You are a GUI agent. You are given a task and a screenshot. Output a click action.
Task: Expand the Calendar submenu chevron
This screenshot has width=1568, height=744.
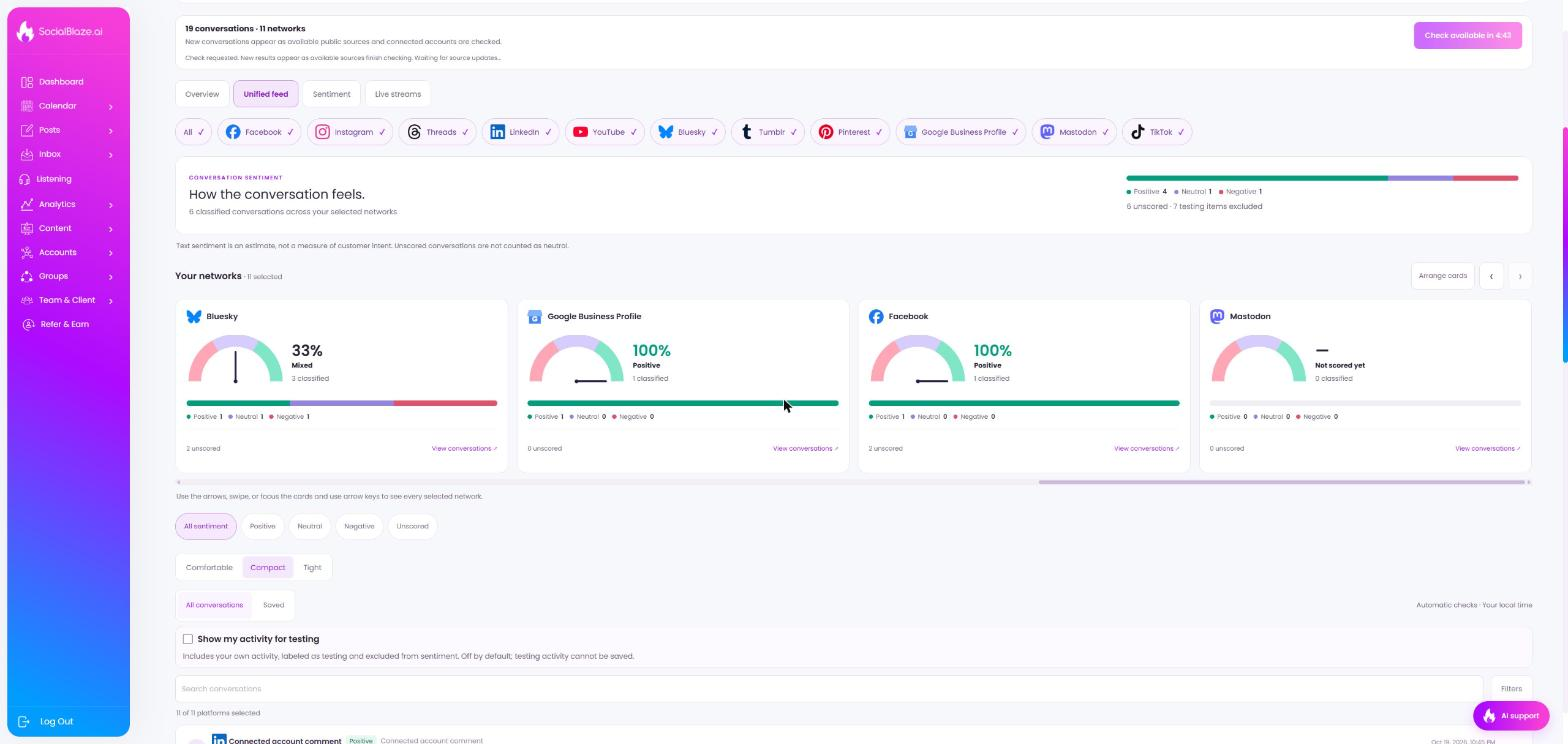(x=110, y=106)
